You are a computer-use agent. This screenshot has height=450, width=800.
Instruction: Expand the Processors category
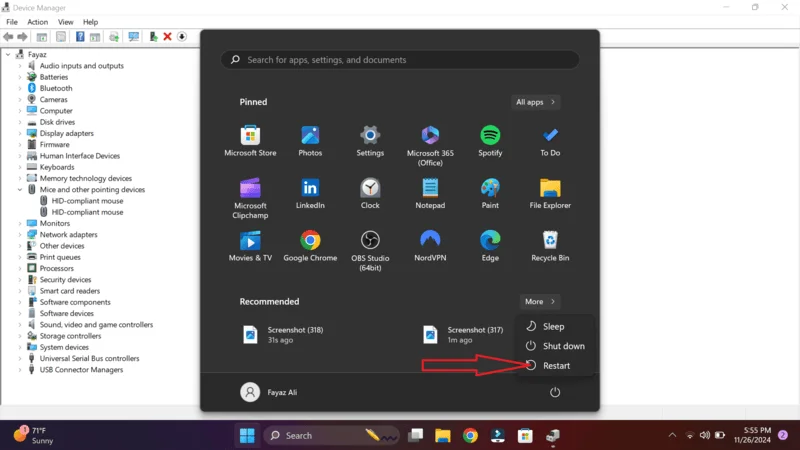coord(20,268)
